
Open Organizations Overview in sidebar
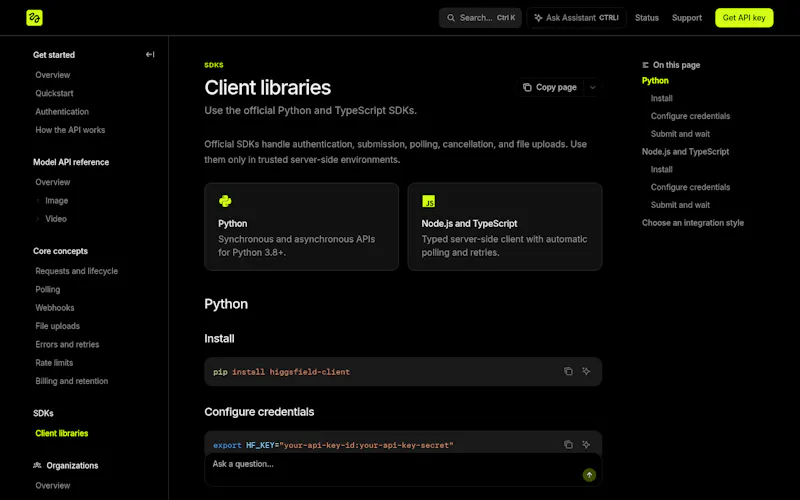tap(53, 486)
